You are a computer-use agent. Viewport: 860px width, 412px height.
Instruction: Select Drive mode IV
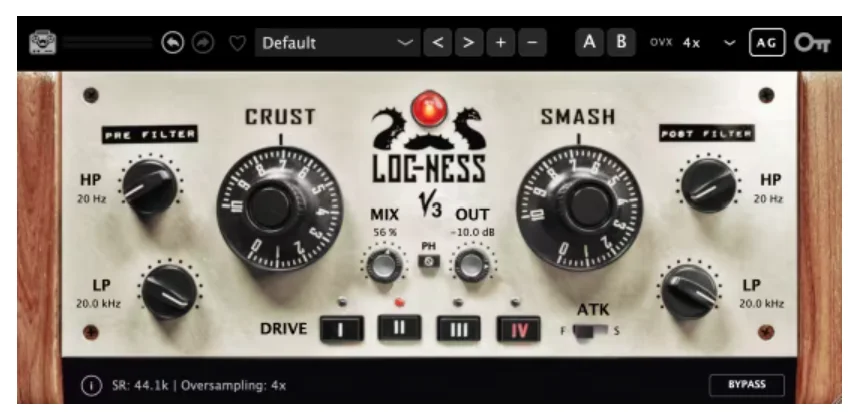pos(519,330)
